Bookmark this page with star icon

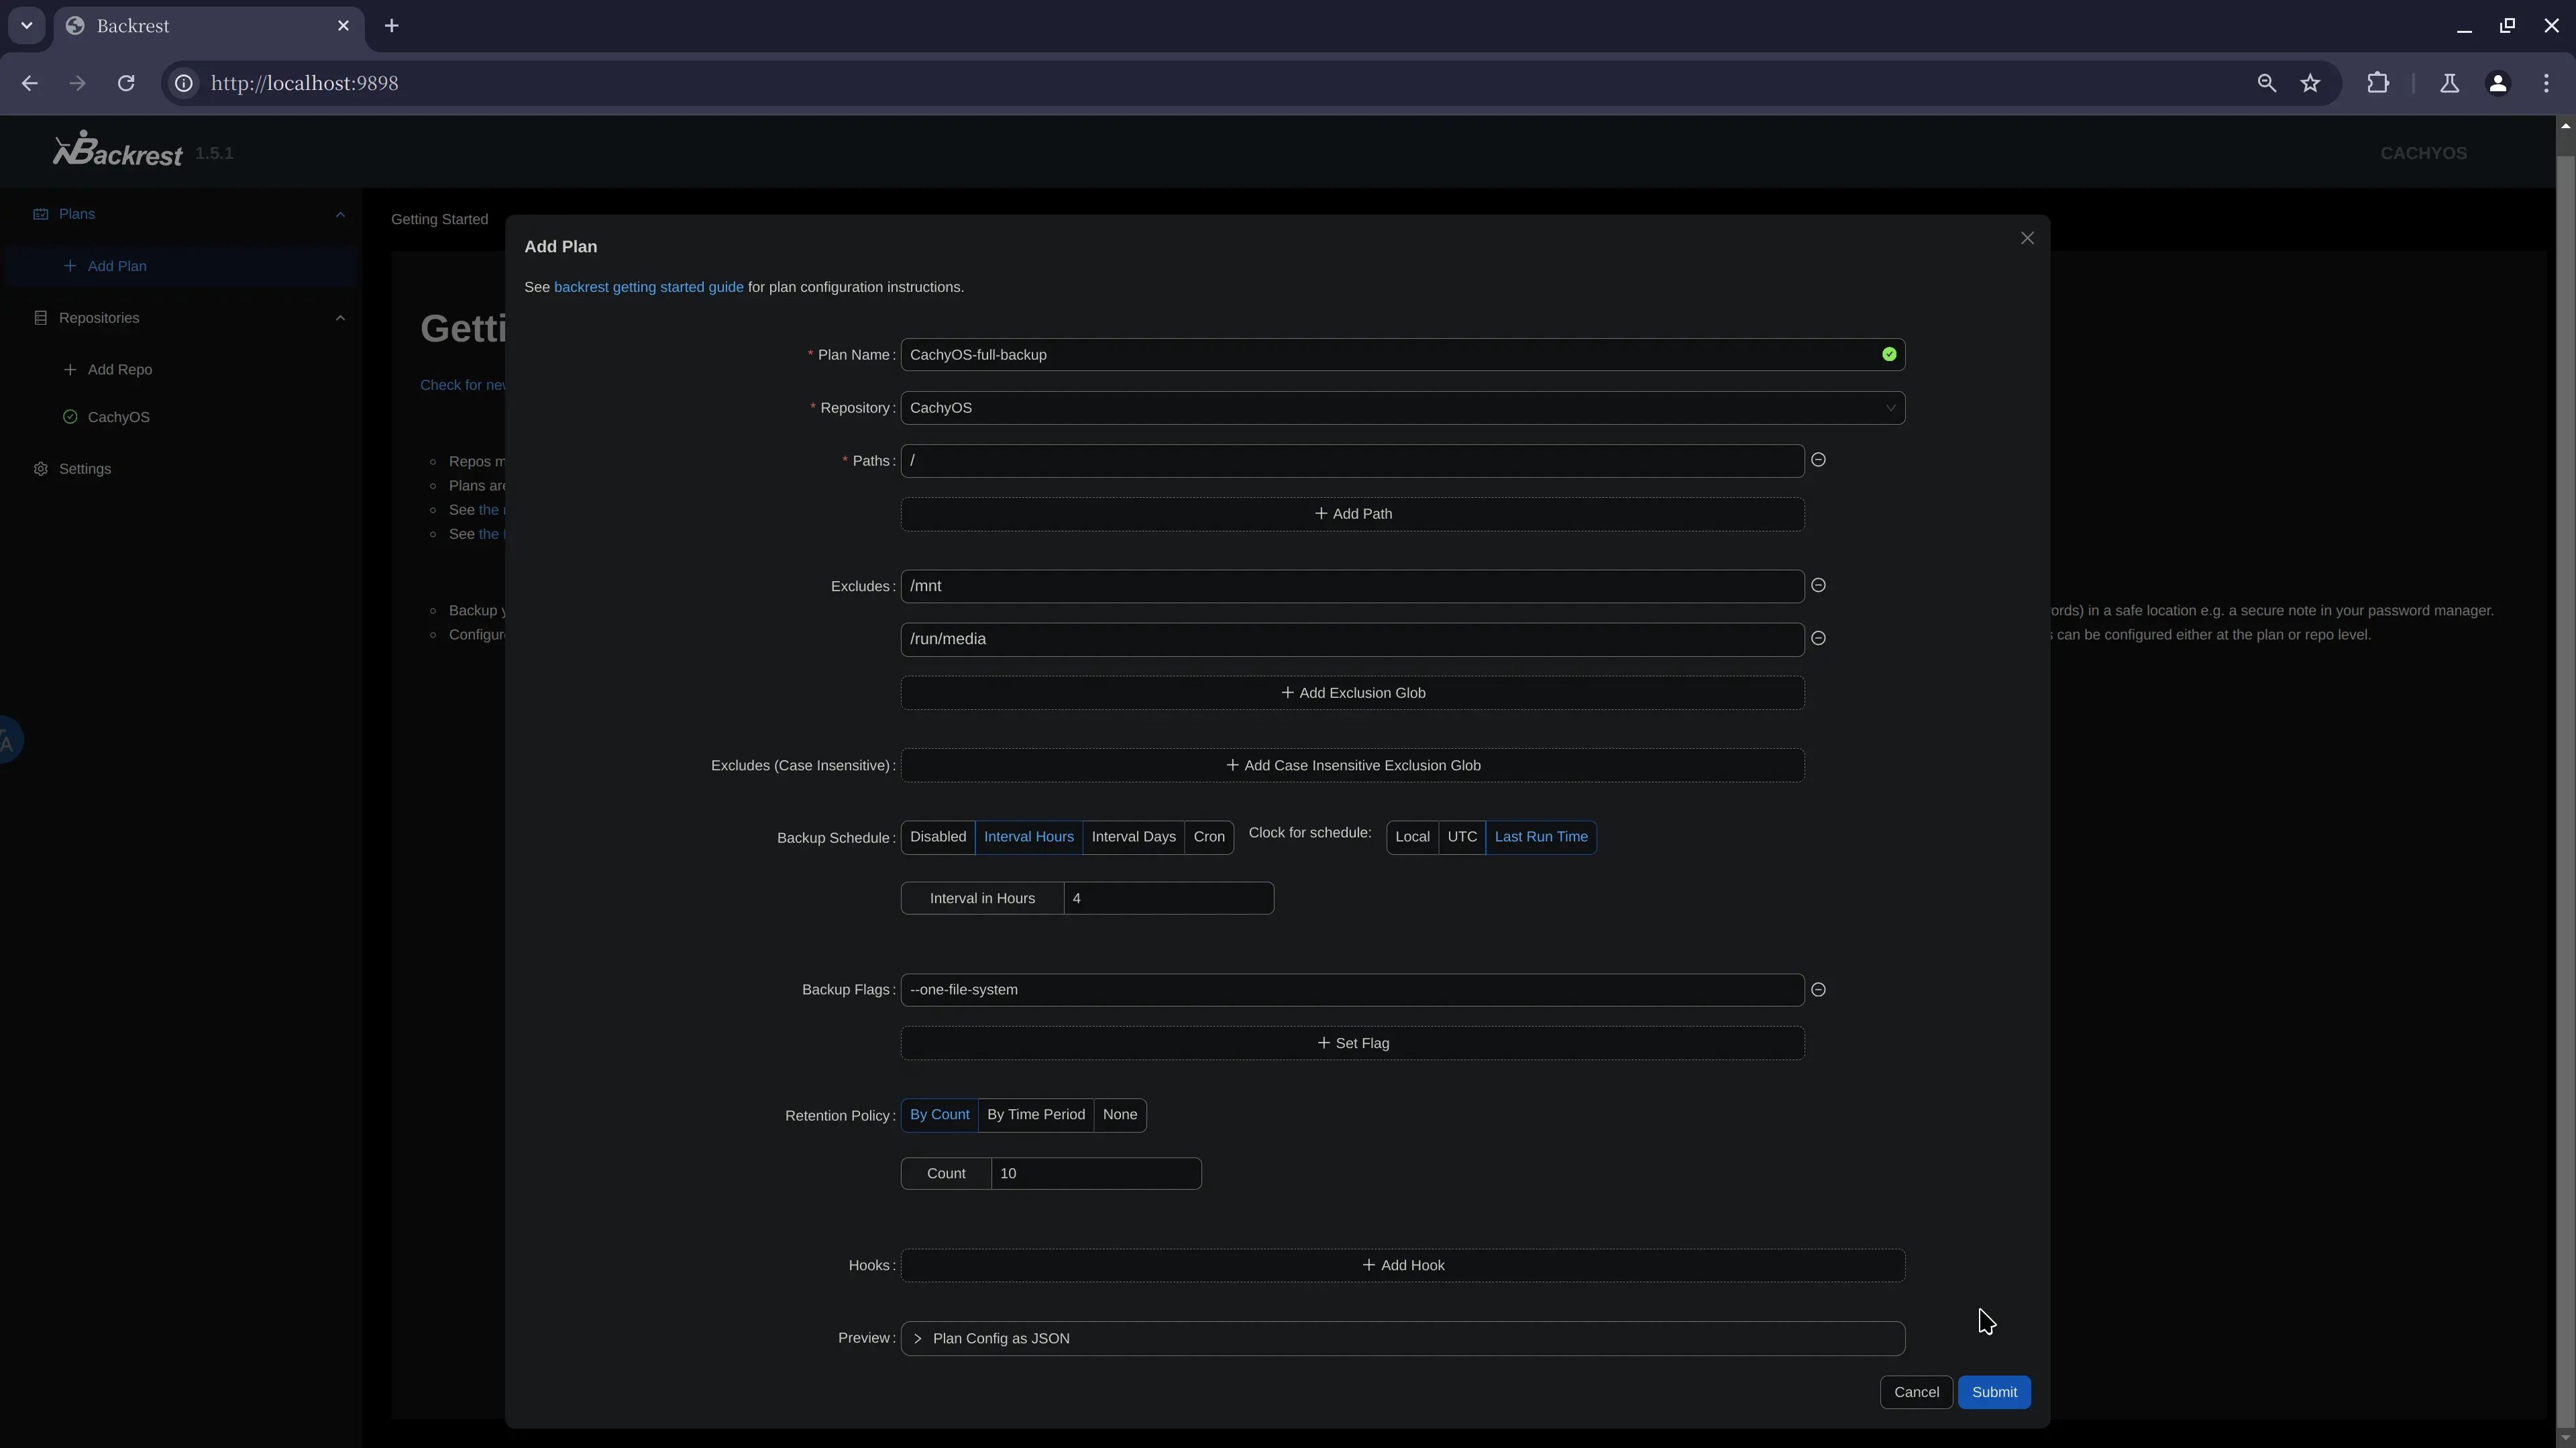pyautogui.click(x=2310, y=83)
